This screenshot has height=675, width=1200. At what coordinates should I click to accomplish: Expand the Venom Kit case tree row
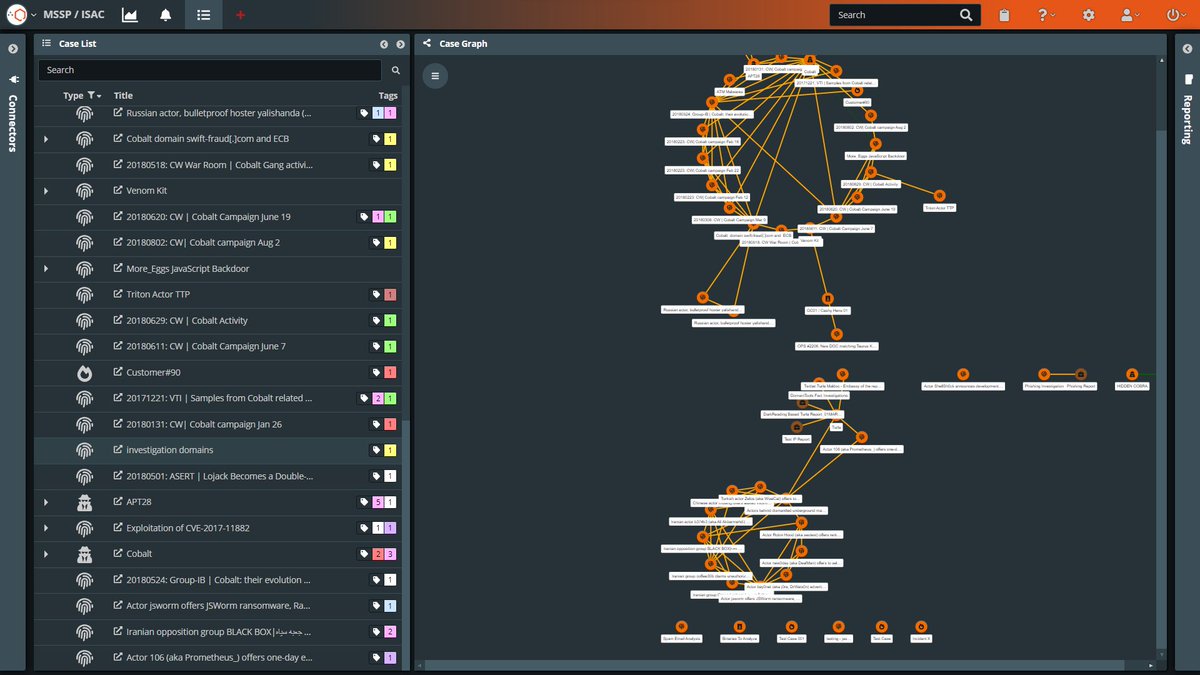(44, 190)
